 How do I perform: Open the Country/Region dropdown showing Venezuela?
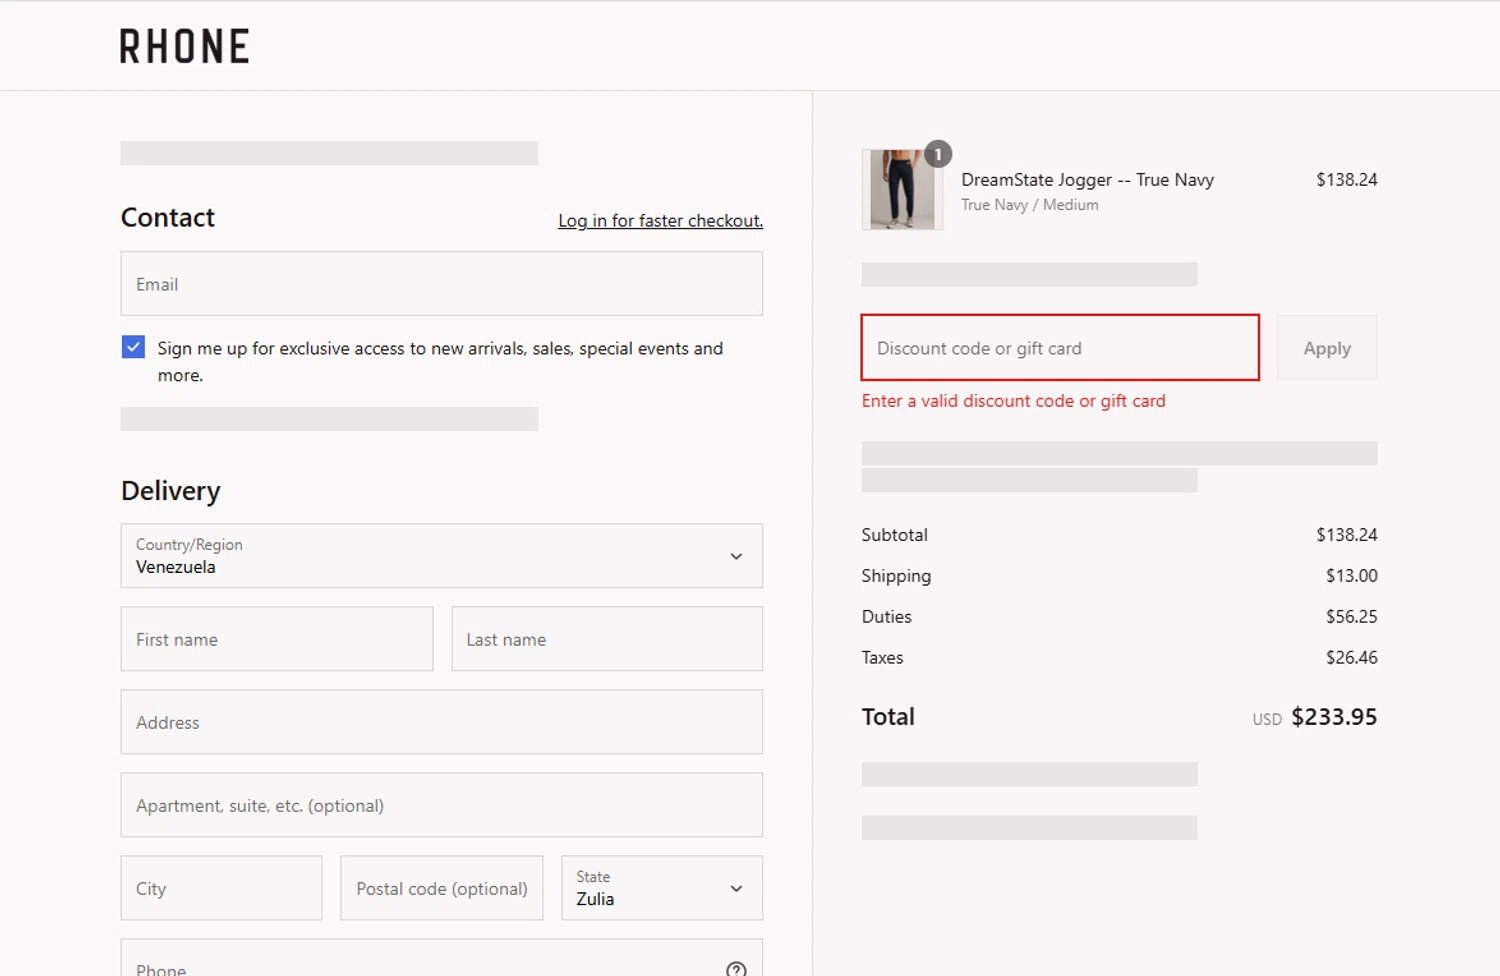[442, 556]
